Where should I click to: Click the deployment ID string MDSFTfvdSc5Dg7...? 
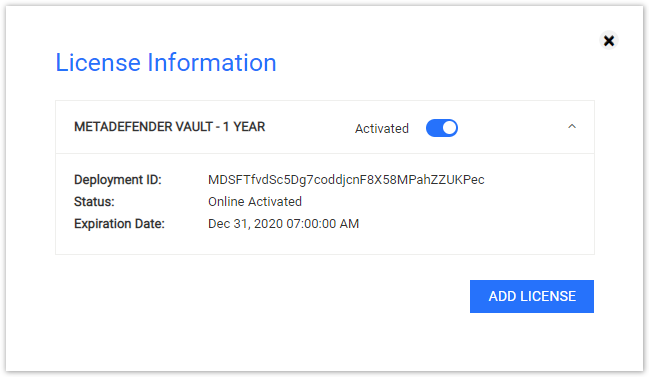pyautogui.click(x=346, y=180)
